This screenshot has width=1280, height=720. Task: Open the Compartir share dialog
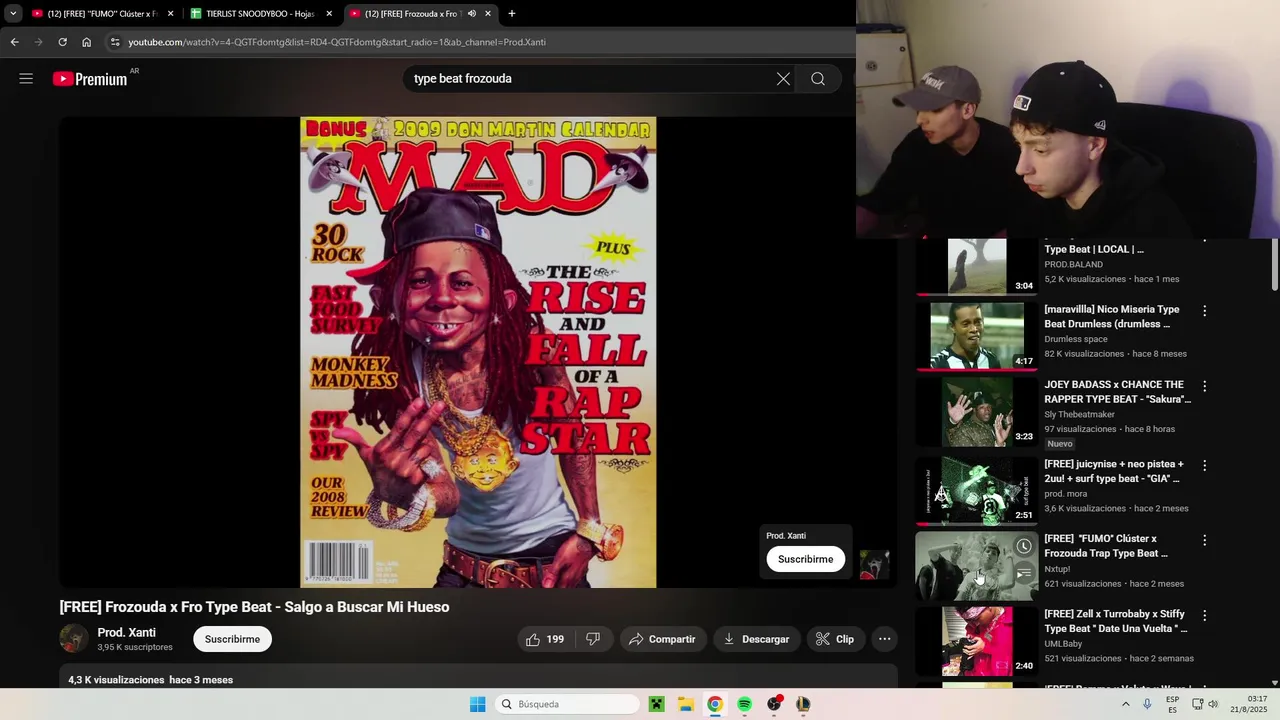tap(662, 639)
